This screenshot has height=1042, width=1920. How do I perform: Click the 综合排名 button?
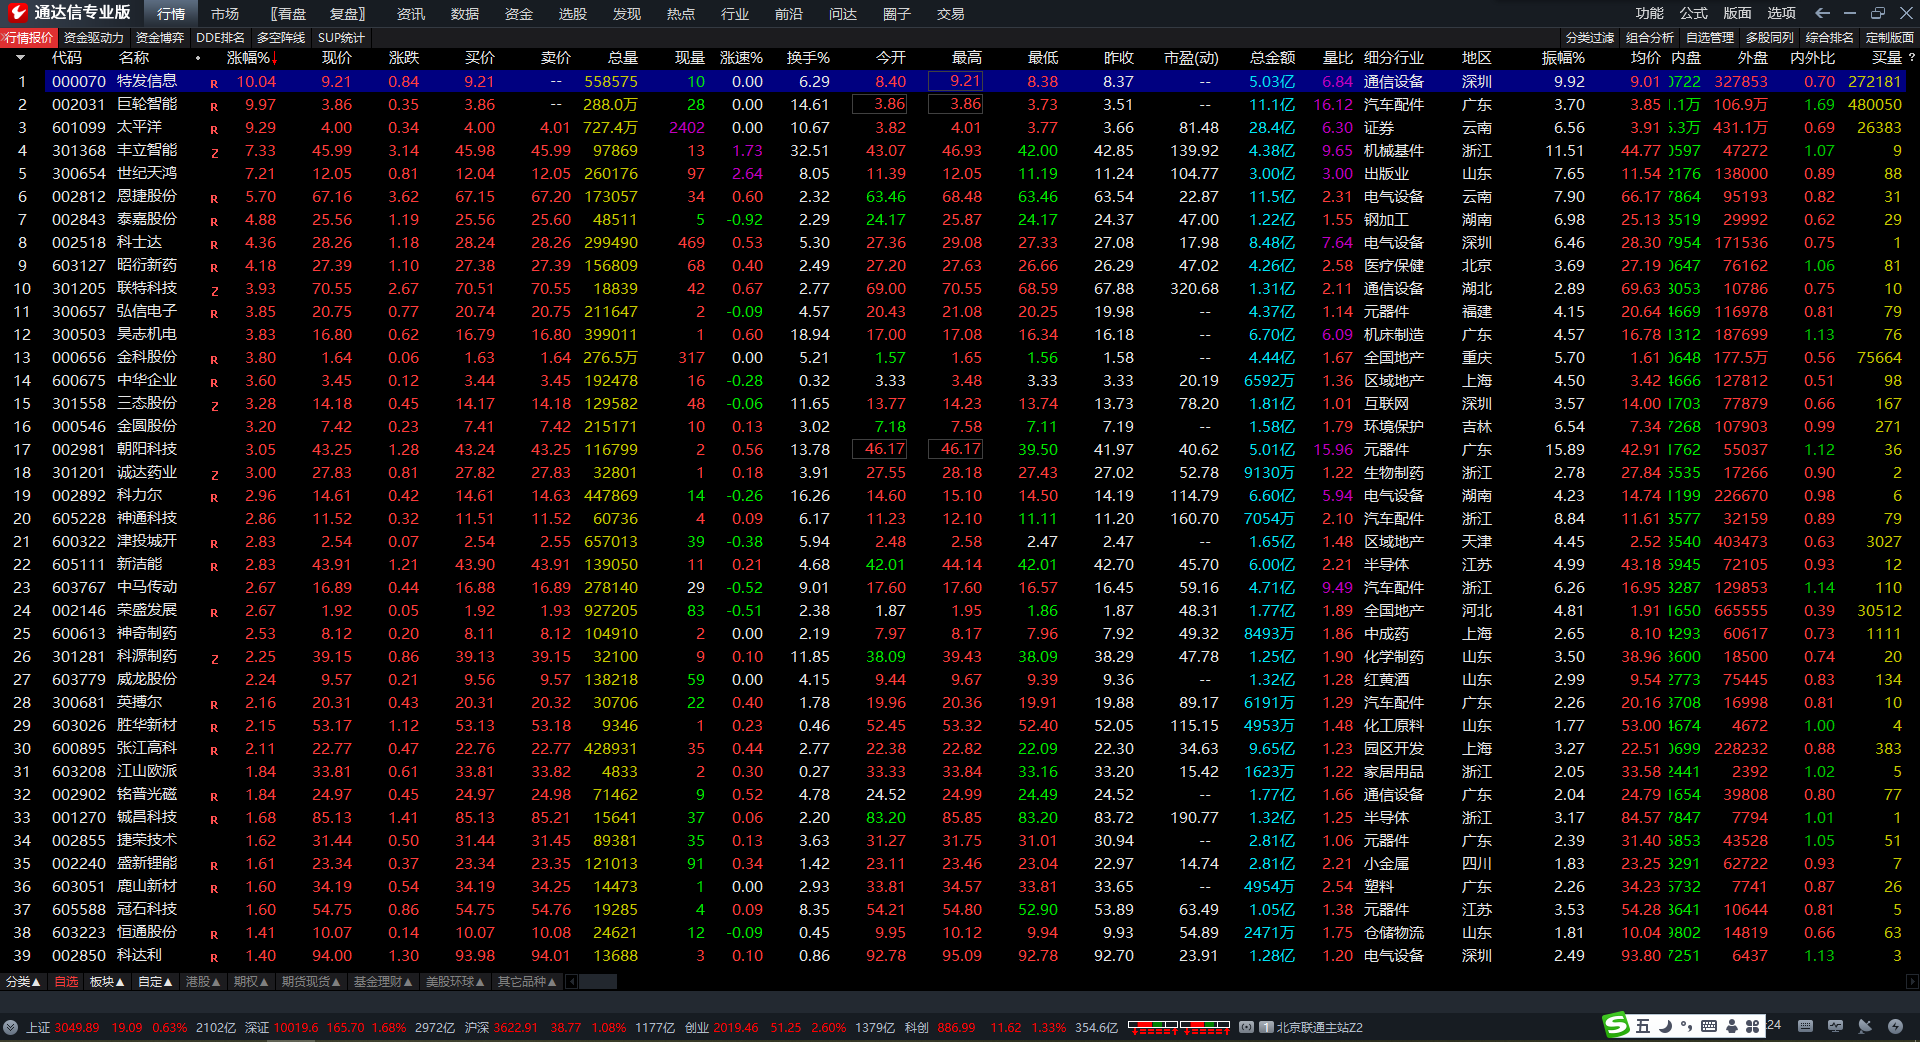(1830, 38)
